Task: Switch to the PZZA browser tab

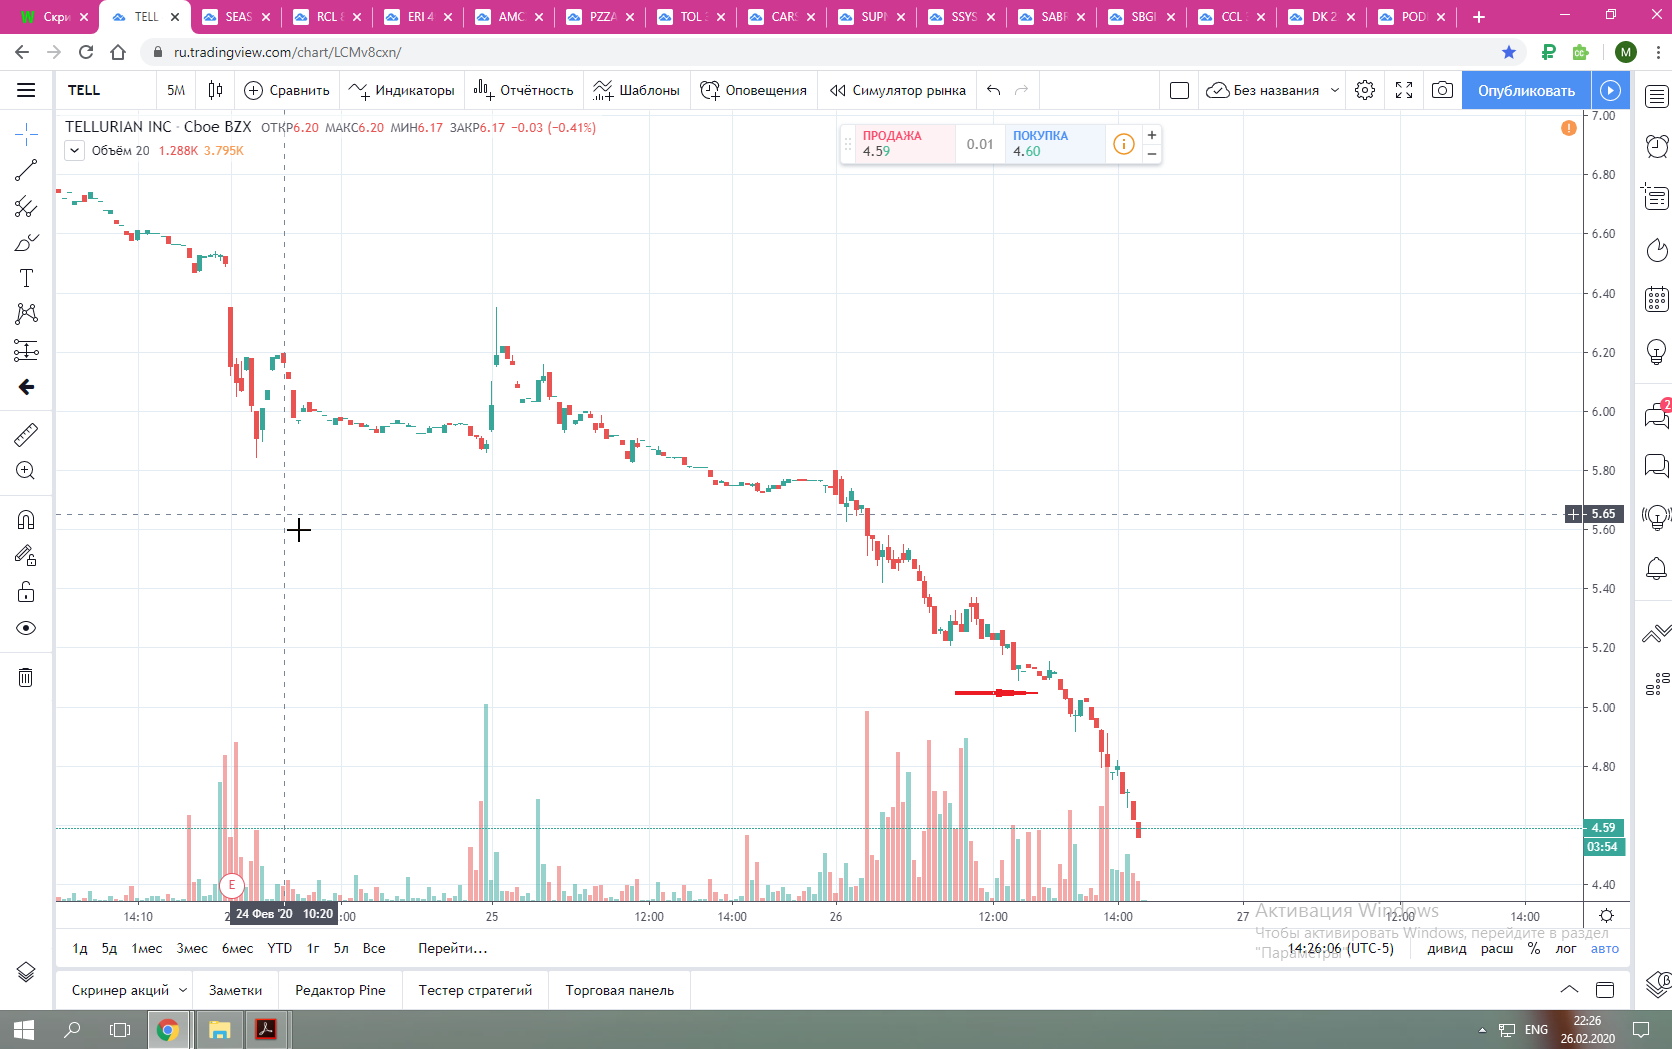Action: click(600, 17)
